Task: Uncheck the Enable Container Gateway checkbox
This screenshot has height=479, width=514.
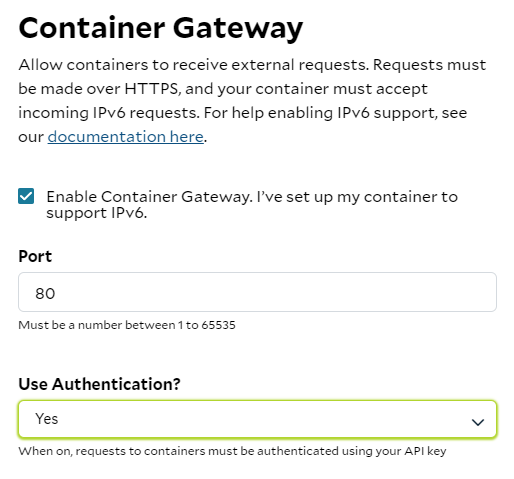Action: click(x=26, y=196)
